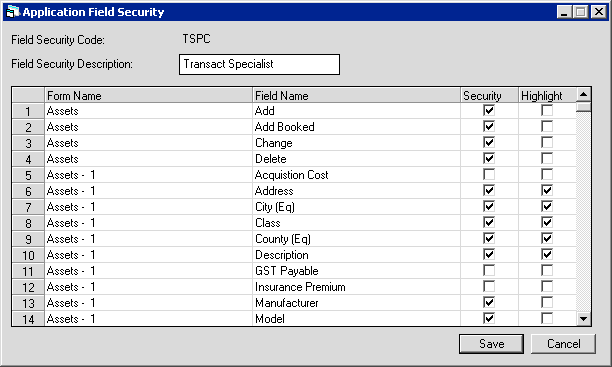
Task: Toggle Security for Delete field
Action: (x=489, y=159)
